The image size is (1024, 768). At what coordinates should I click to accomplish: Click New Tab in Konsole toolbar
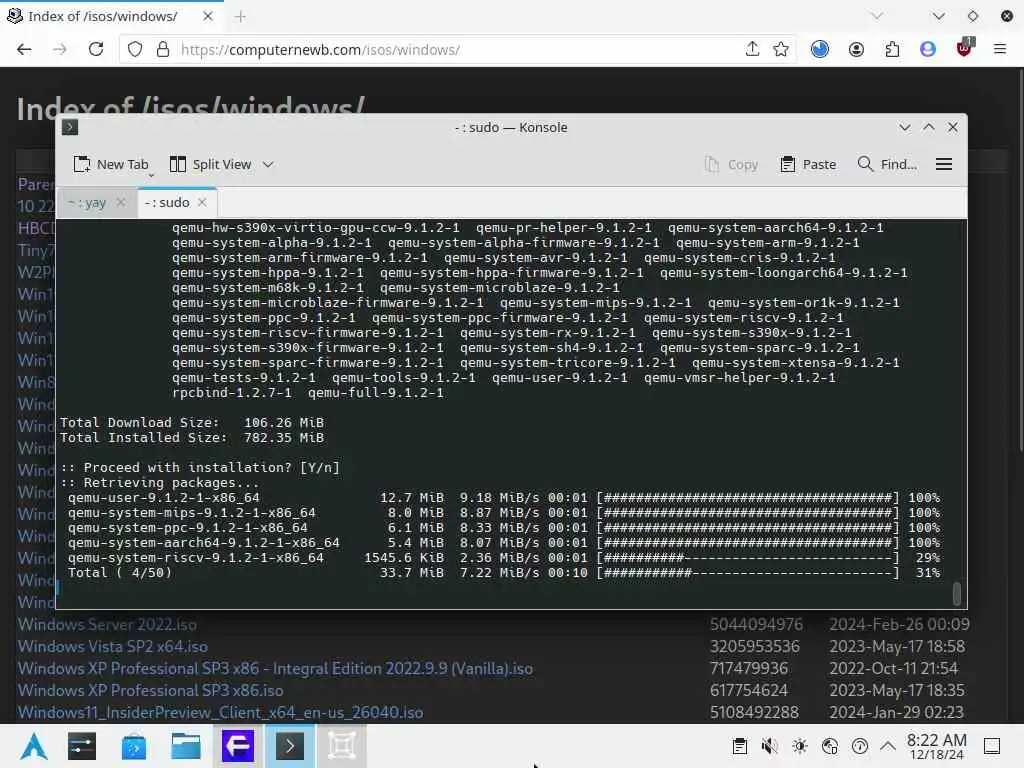[111, 165]
